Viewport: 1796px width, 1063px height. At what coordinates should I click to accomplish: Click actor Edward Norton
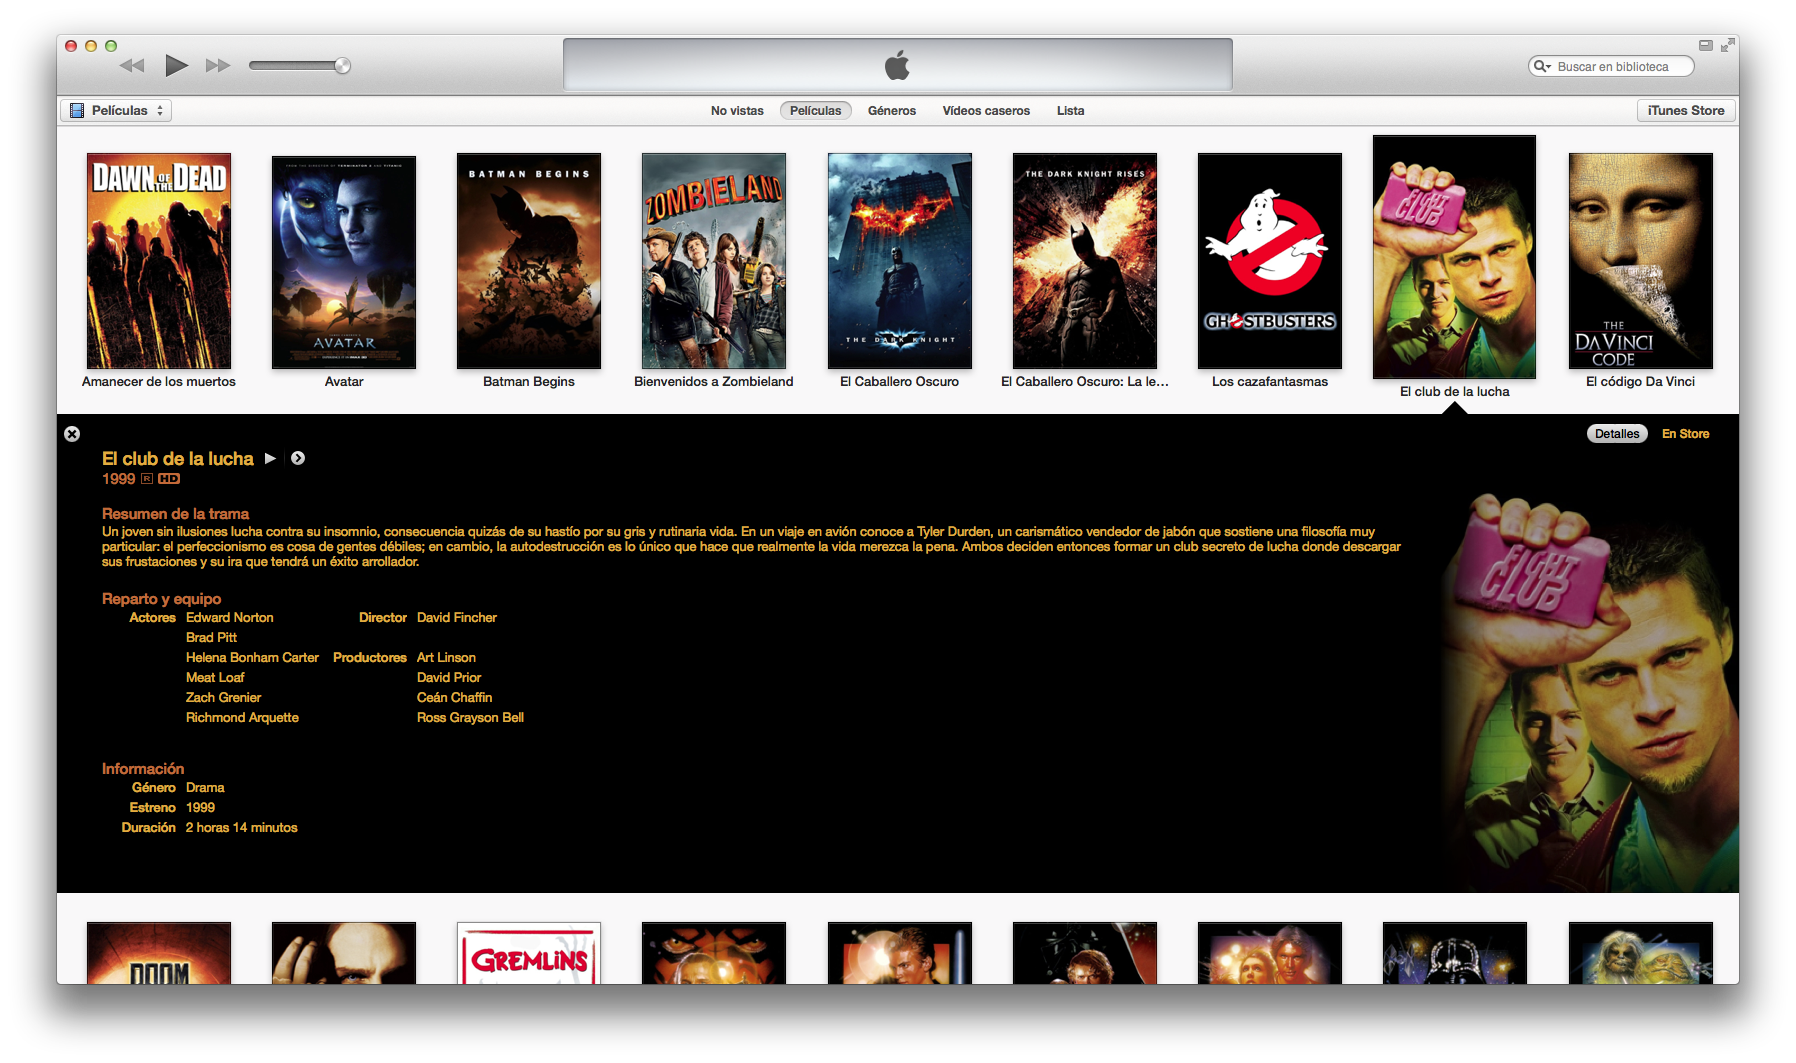tap(229, 618)
